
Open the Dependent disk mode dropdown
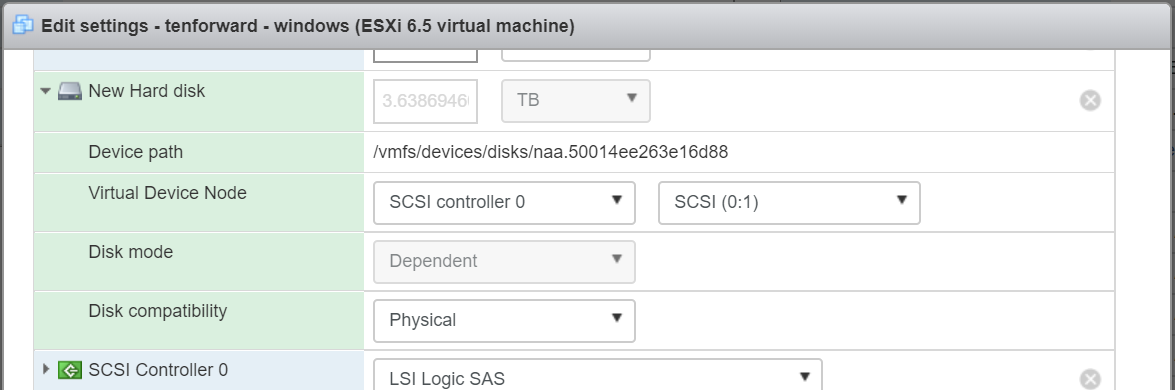click(x=504, y=262)
